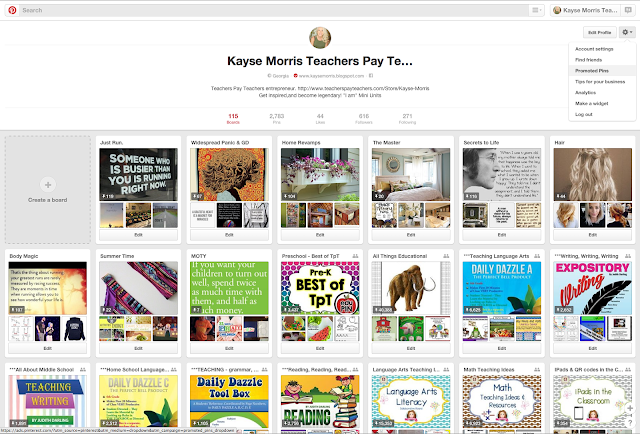This screenshot has height=434, width=640.
Task: Switch to the 271 Following tab
Action: coord(407,119)
